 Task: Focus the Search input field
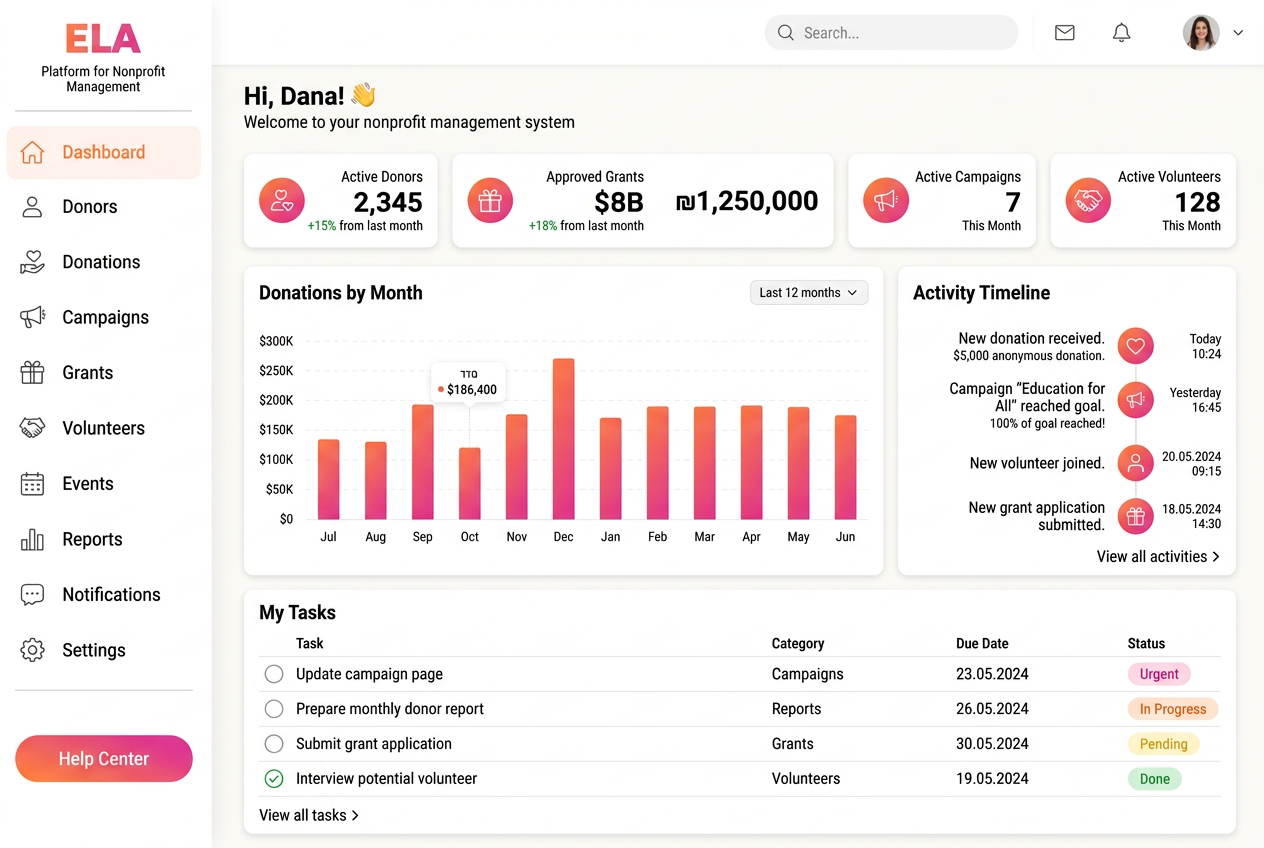[x=891, y=33]
